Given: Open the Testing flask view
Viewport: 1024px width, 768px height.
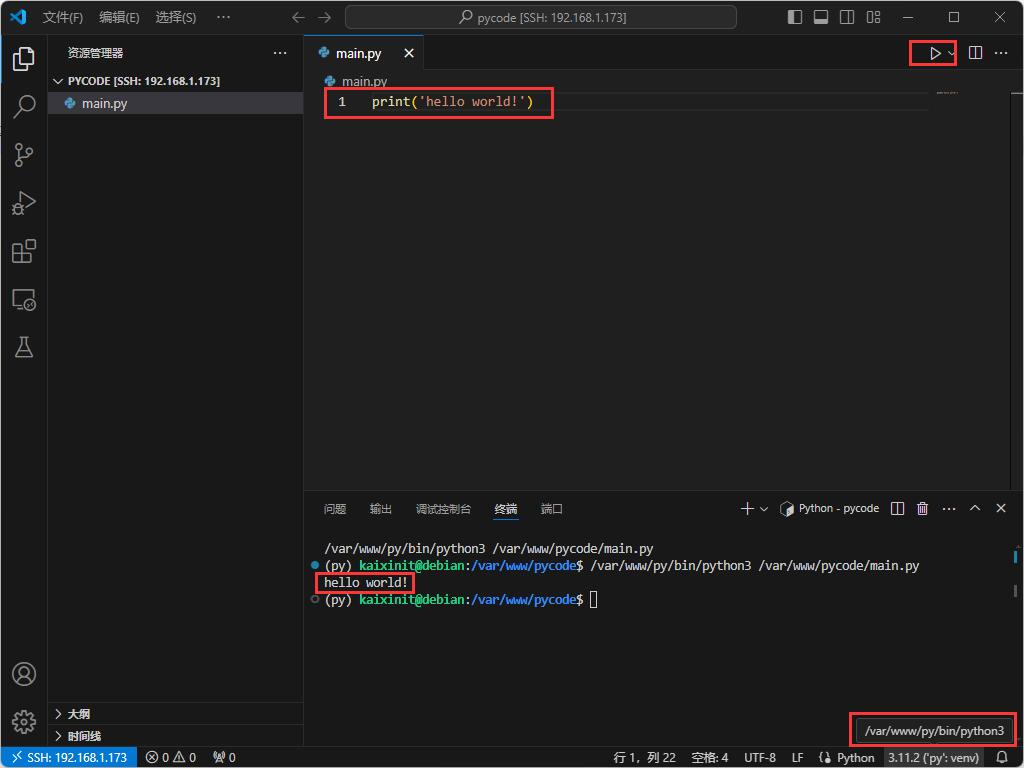Looking at the screenshot, I should tap(24, 347).
